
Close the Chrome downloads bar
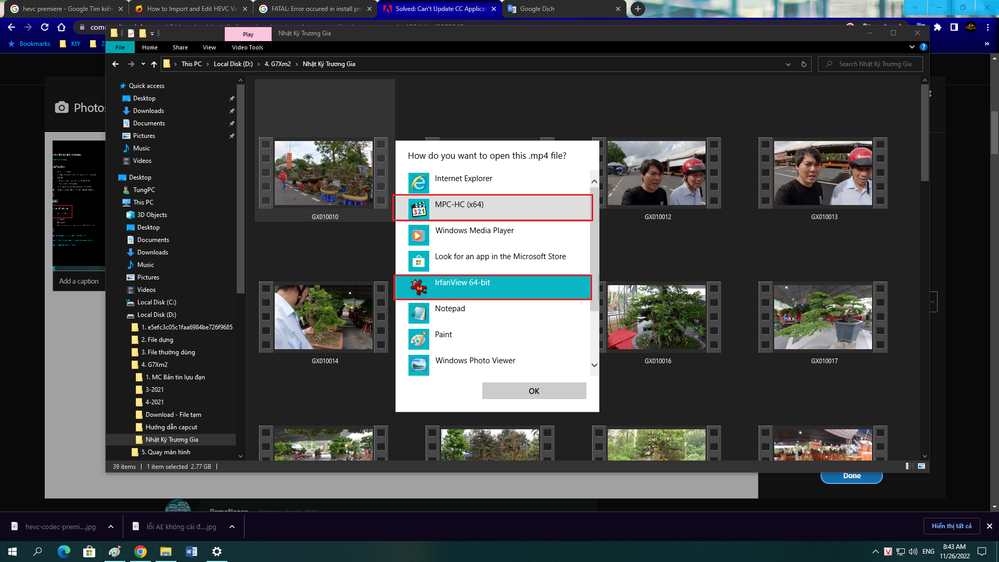[x=989, y=526]
